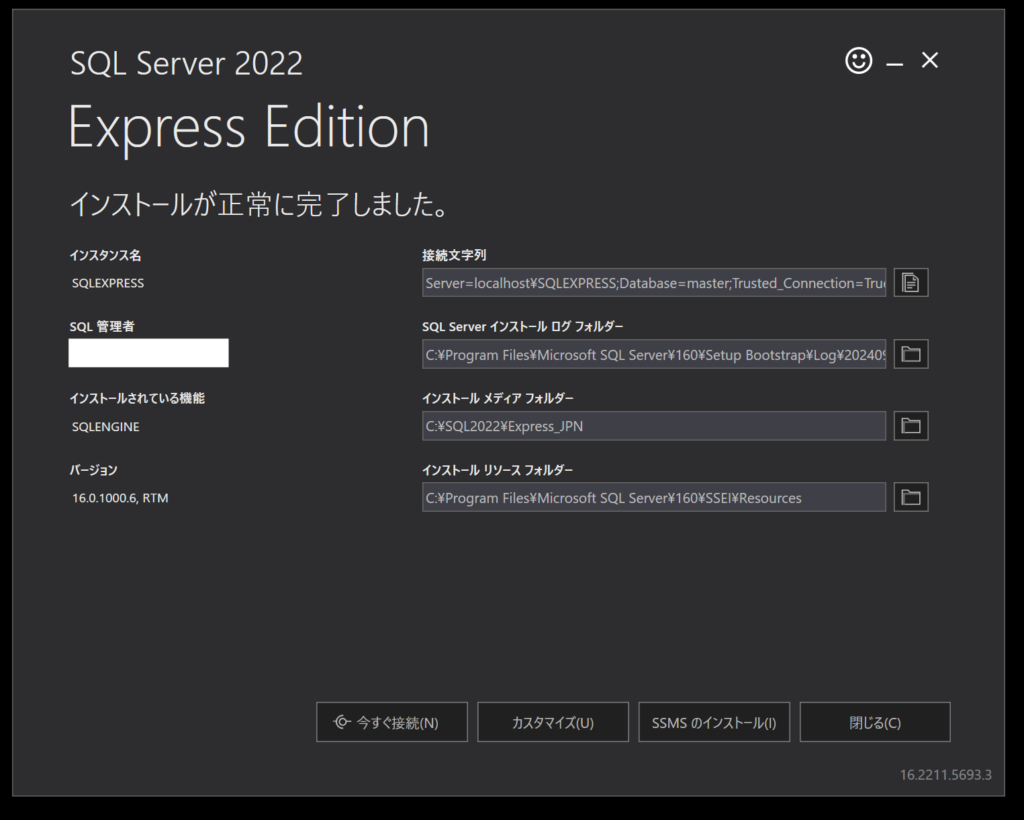The width and height of the screenshot is (1024, 820).
Task: Close the installer using the X icon
Action: point(930,61)
